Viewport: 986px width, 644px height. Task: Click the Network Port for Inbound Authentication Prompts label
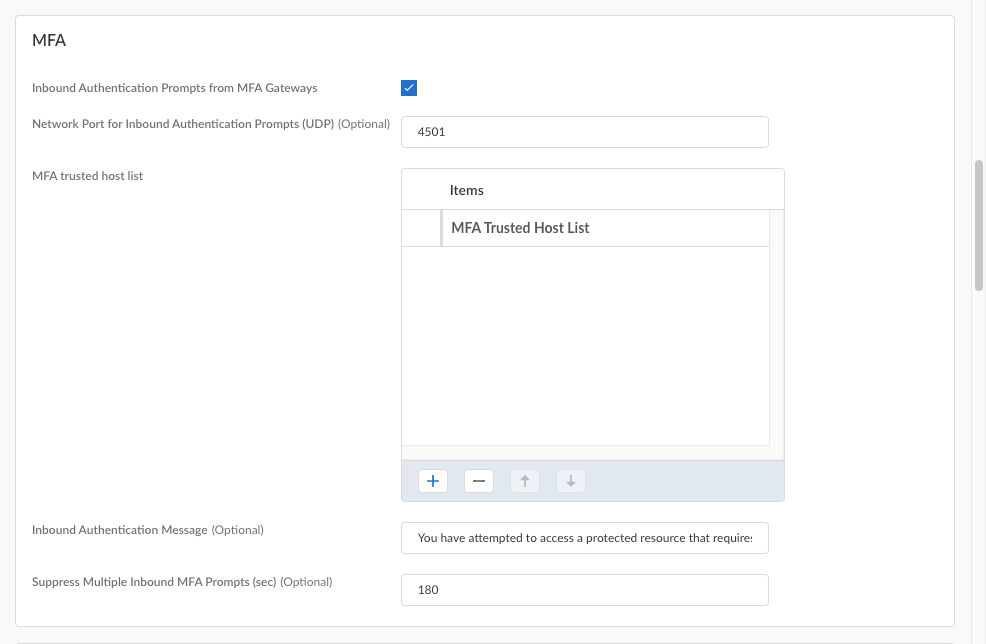[x=184, y=124]
